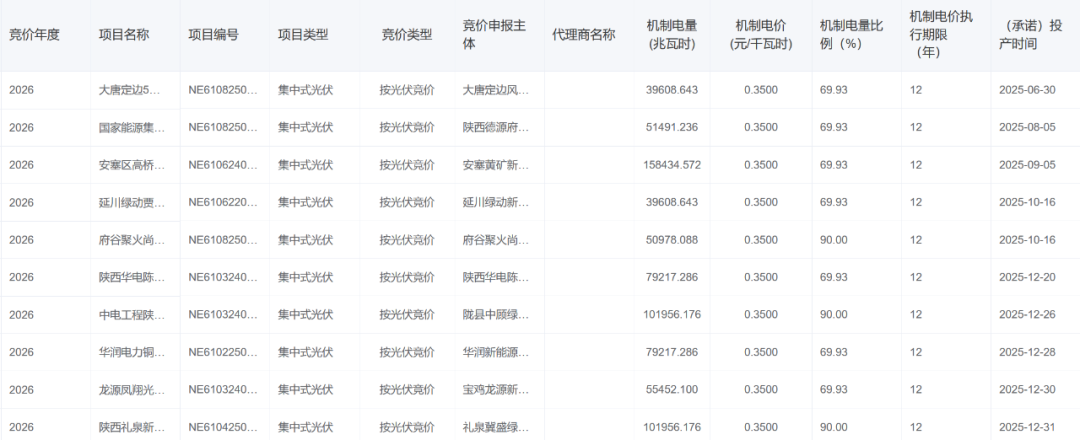Click bidding entity 宝鸡龙源新...

tap(496, 390)
